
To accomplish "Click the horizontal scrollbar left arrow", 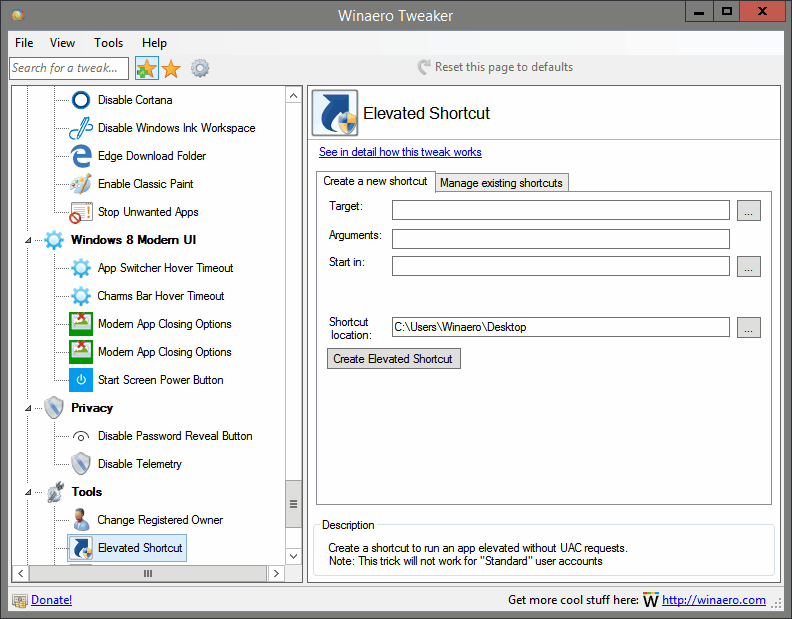I will point(21,574).
